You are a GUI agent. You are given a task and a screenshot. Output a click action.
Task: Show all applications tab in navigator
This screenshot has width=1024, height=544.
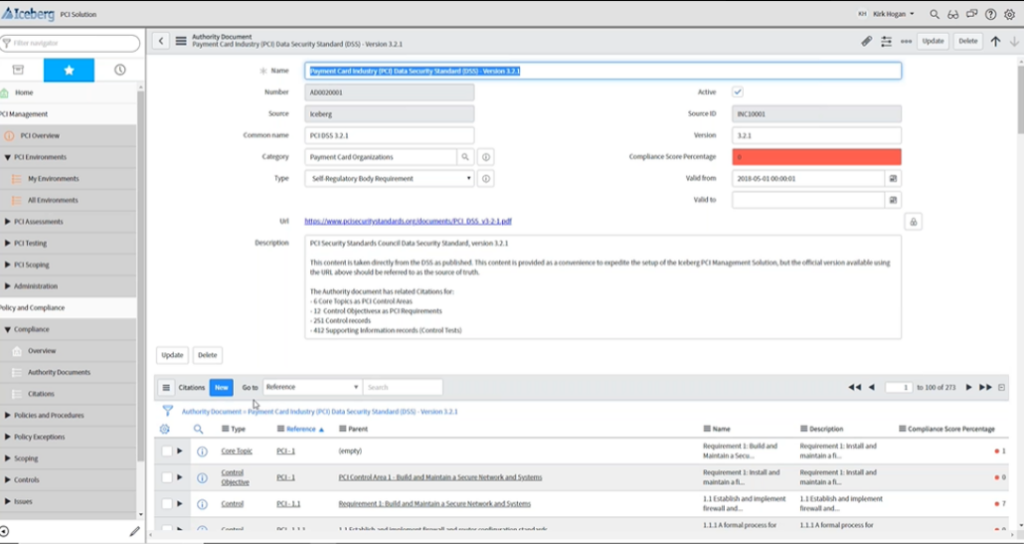pyautogui.click(x=18, y=70)
